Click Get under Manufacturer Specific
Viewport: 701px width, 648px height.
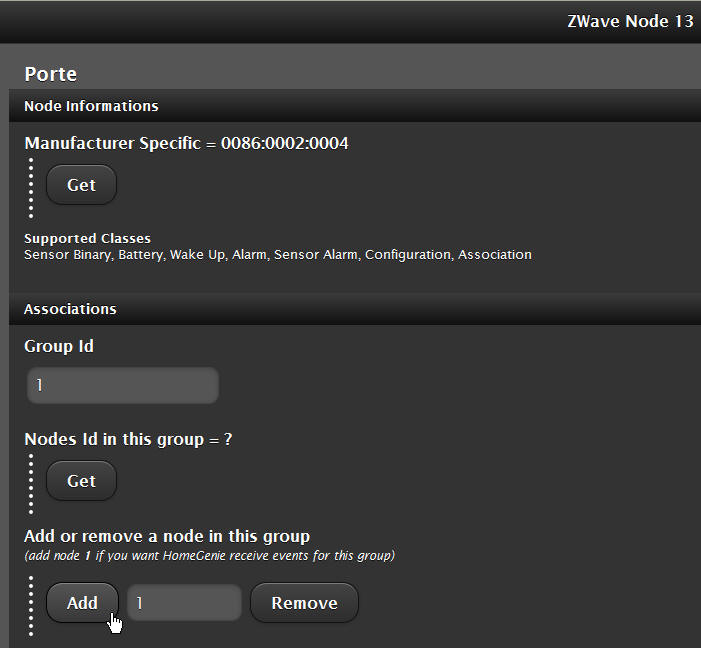point(81,185)
